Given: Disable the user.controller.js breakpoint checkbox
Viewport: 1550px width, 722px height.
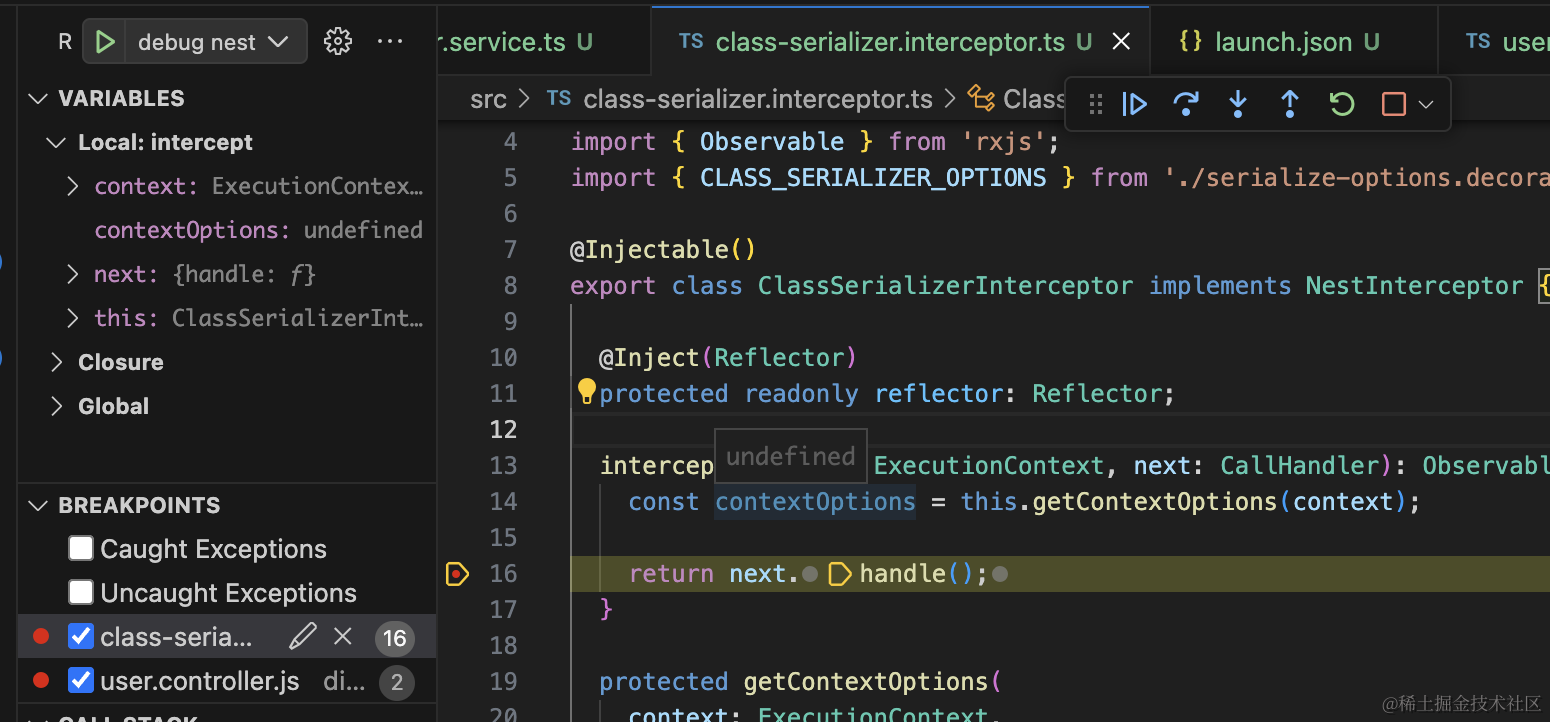Looking at the screenshot, I should pos(81,681).
